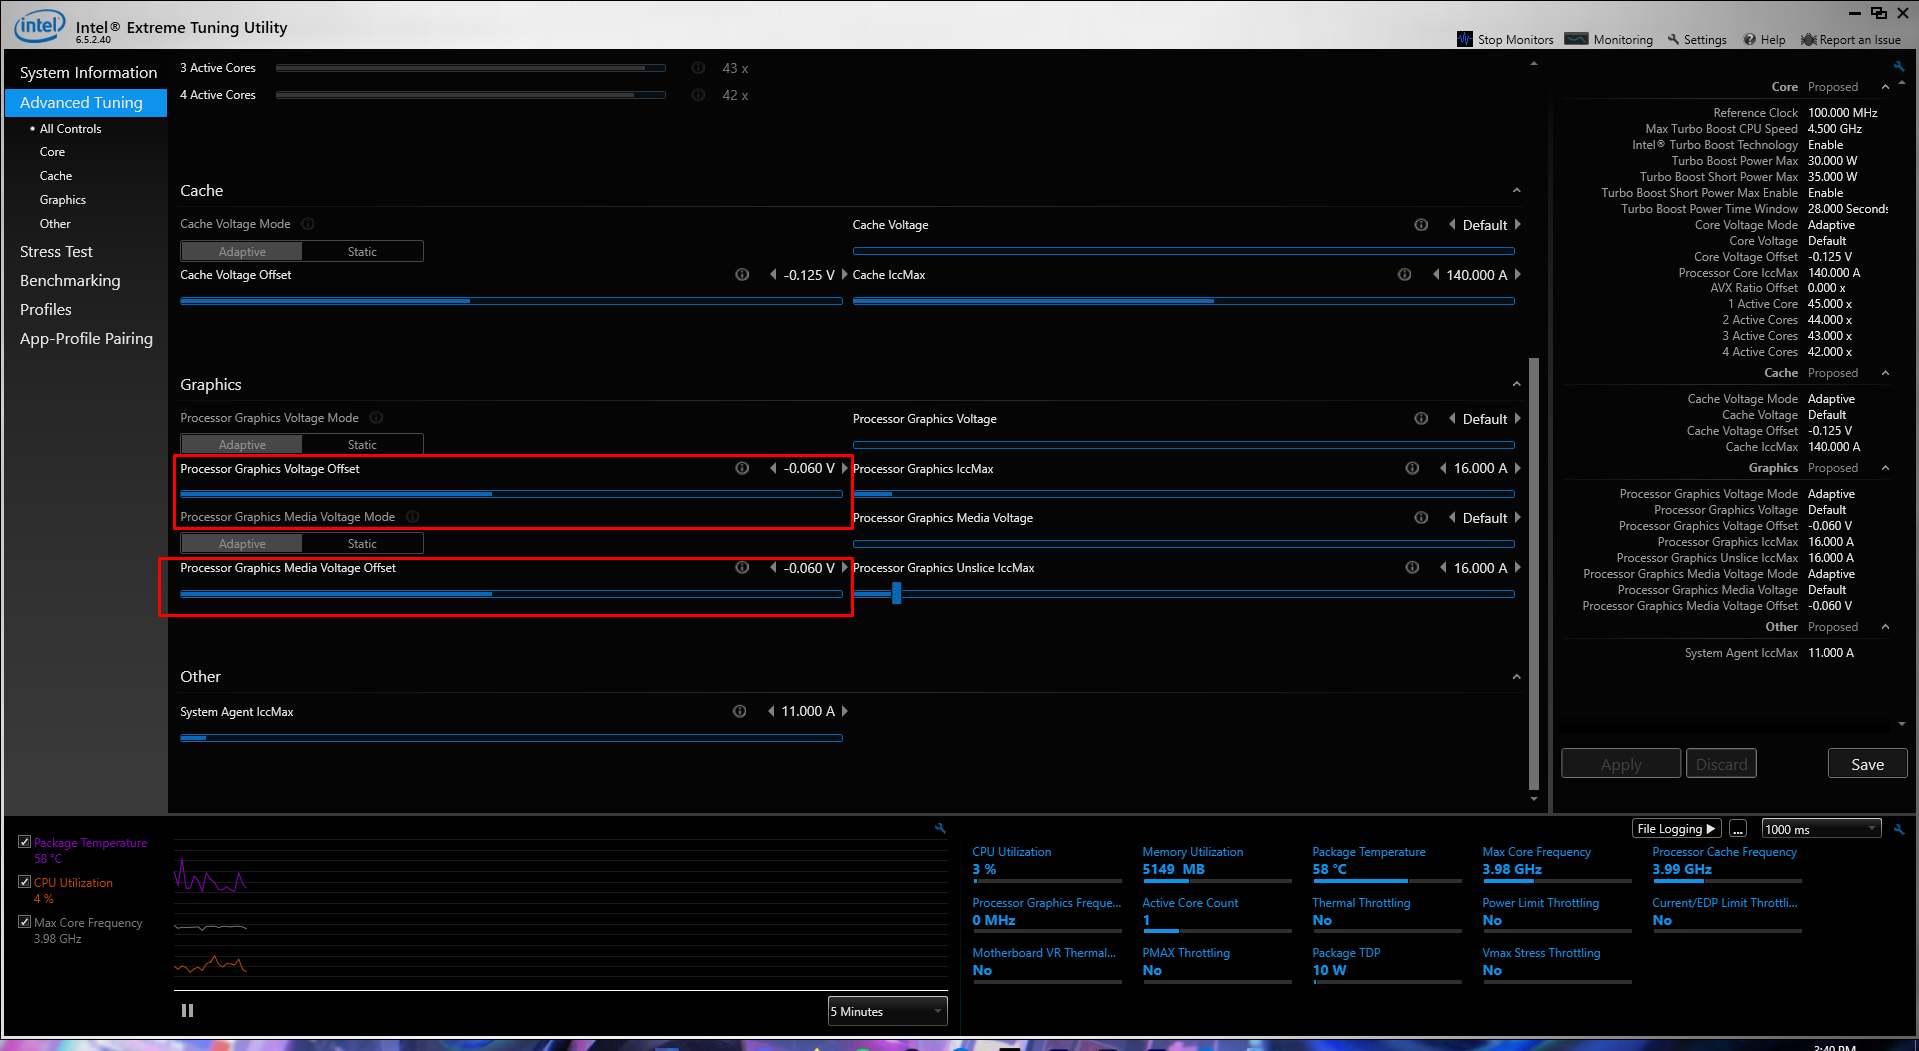Open Benchmarking page

[x=70, y=281]
